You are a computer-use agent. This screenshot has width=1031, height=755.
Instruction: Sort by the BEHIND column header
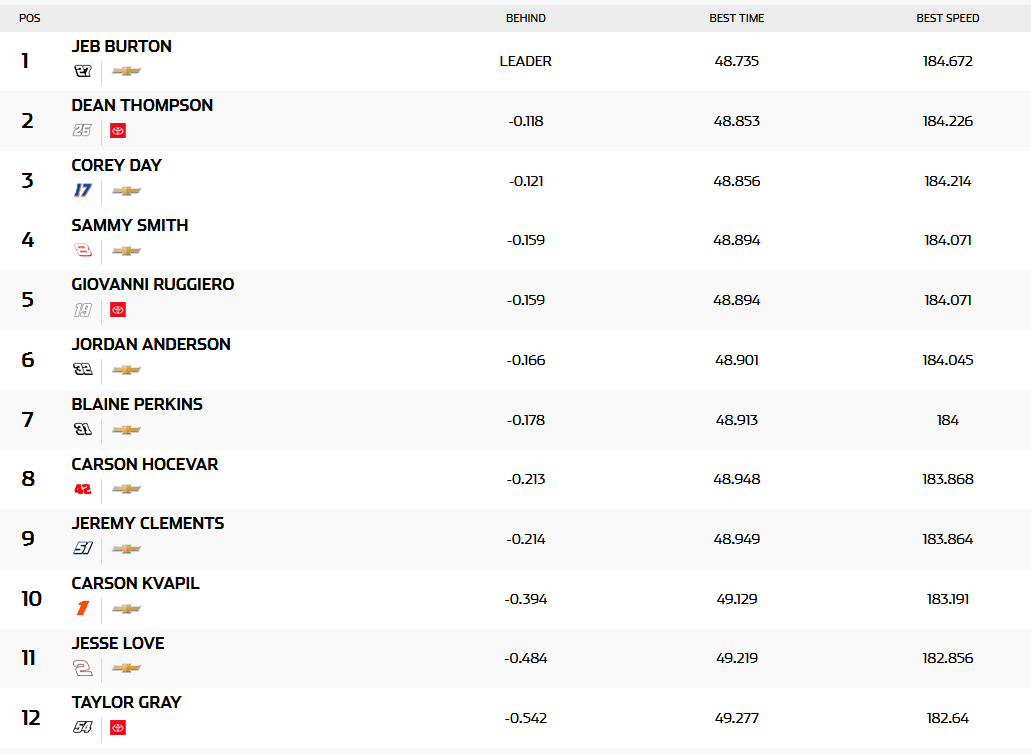coord(526,18)
